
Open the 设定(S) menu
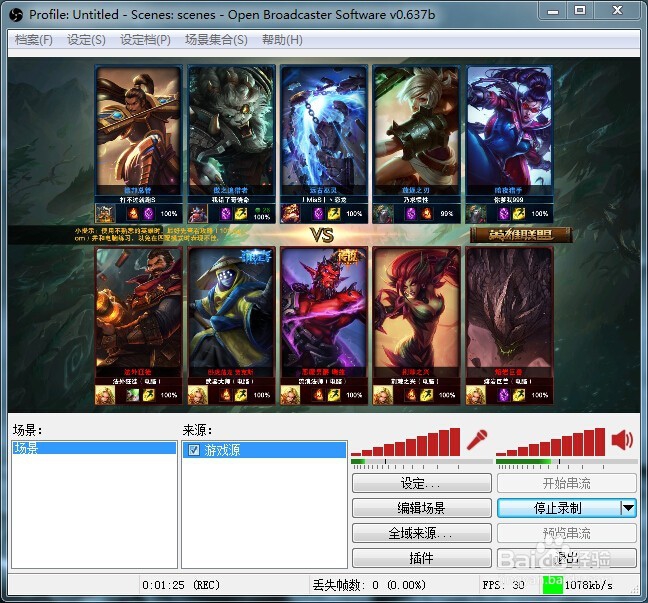click(86, 40)
